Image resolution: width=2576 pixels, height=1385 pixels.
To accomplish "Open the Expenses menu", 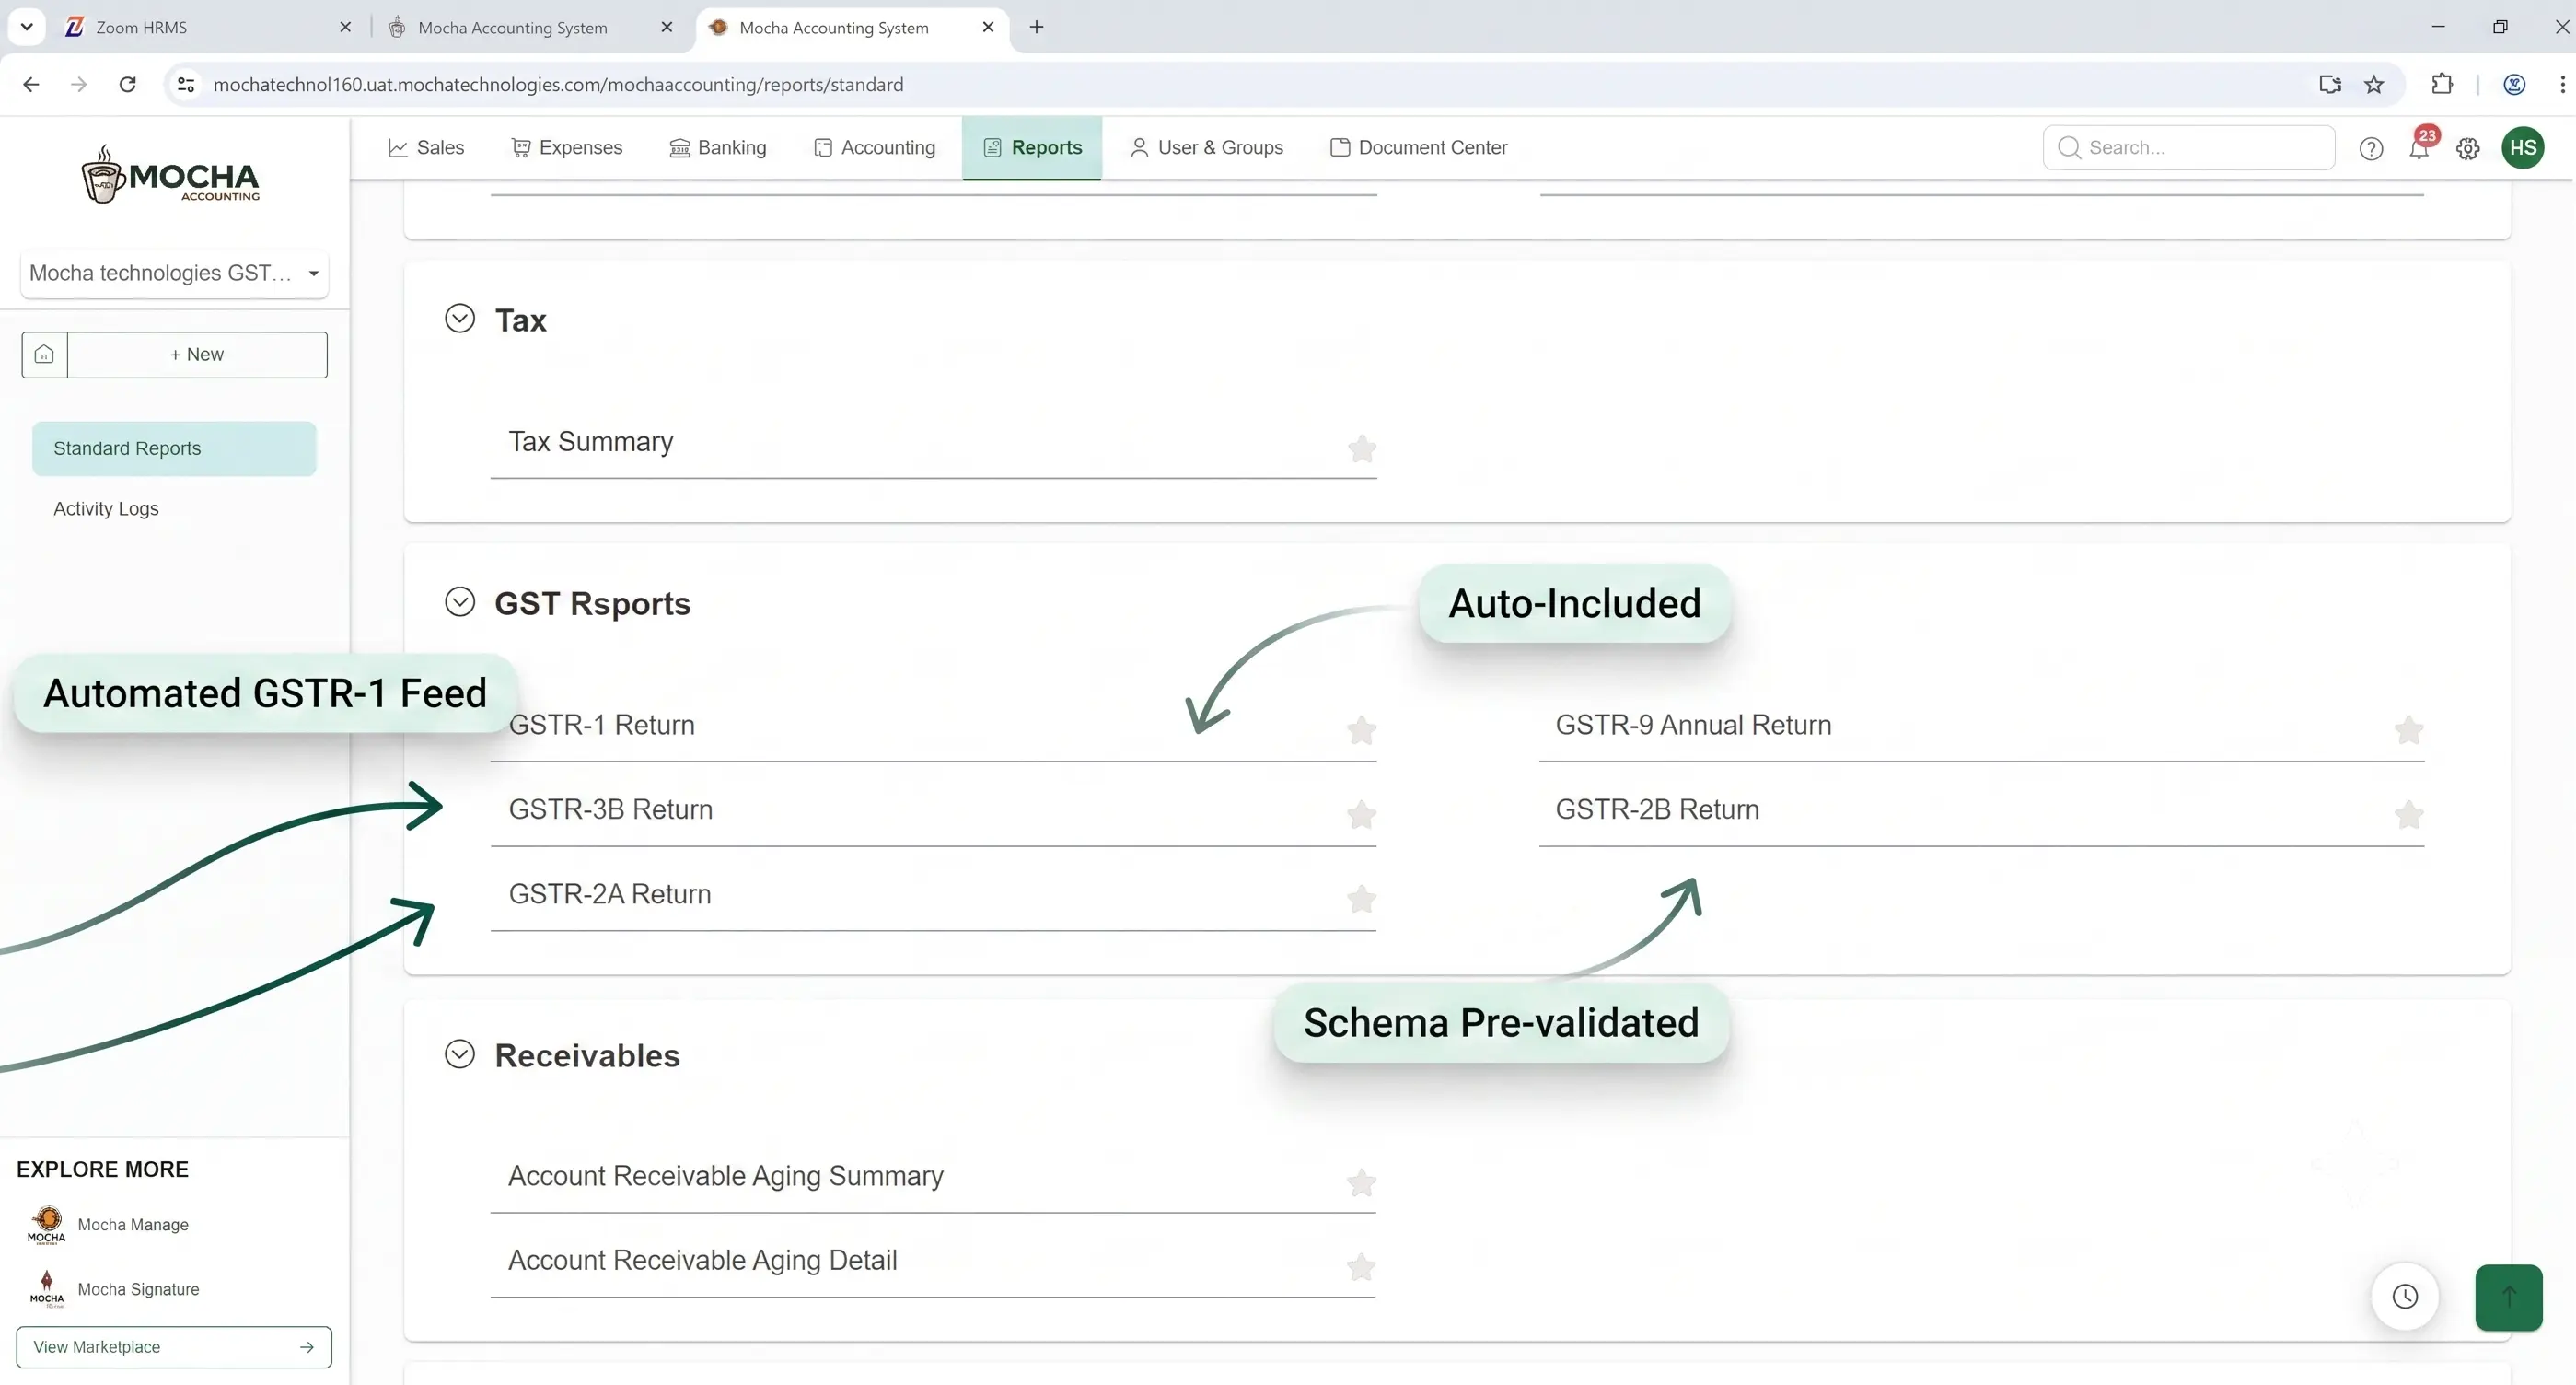I will coord(567,148).
